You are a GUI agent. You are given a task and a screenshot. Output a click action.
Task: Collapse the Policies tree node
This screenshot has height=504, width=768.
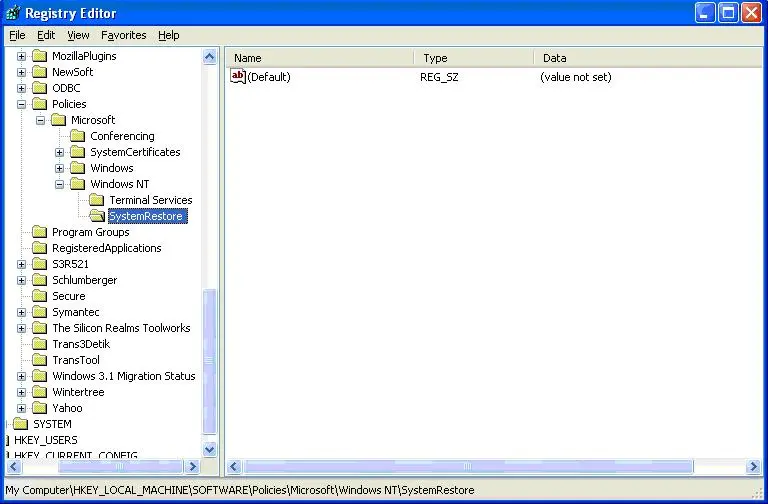click(x=22, y=104)
